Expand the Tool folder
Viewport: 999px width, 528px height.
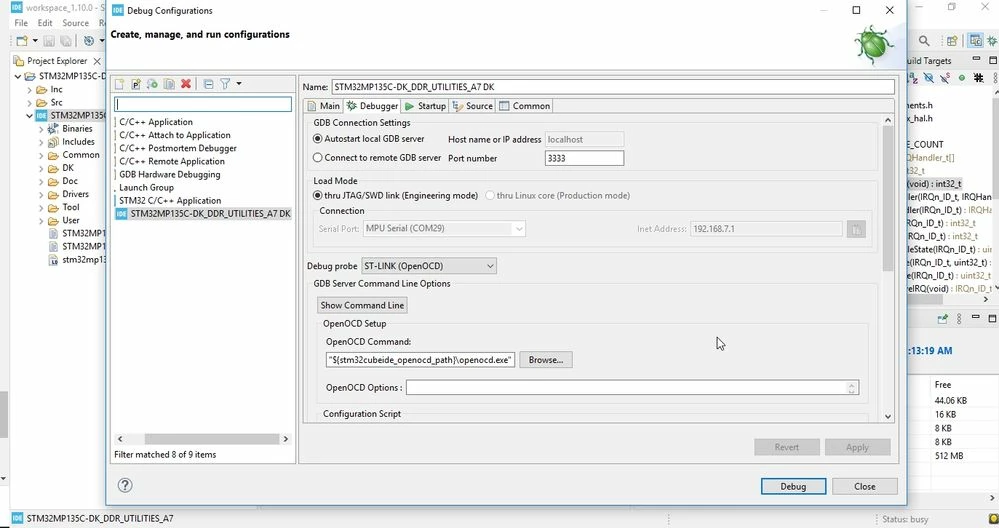41,207
